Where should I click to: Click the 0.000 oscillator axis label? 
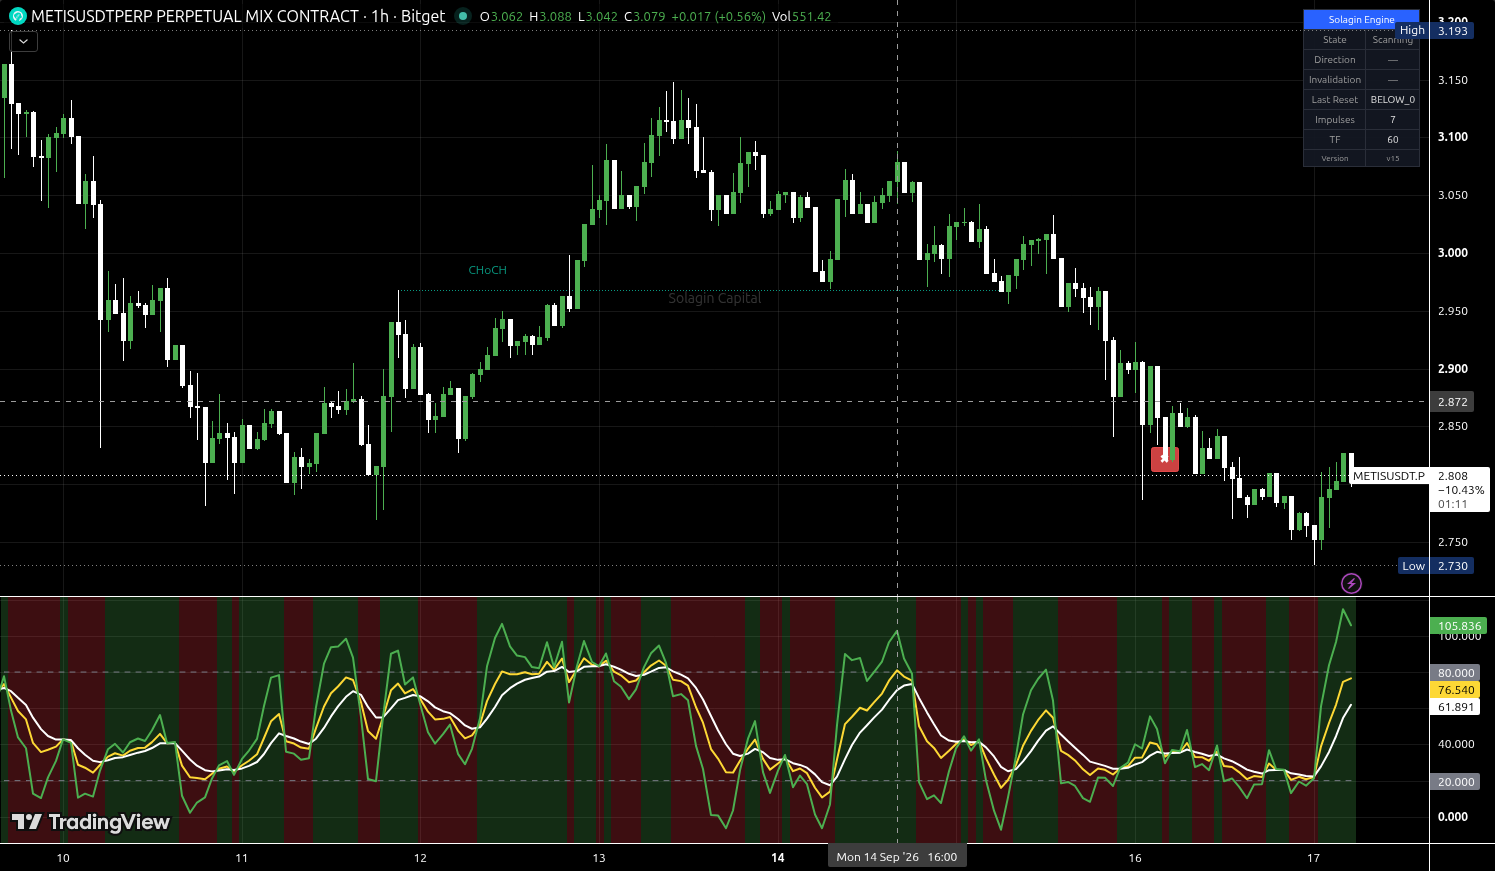1453,817
